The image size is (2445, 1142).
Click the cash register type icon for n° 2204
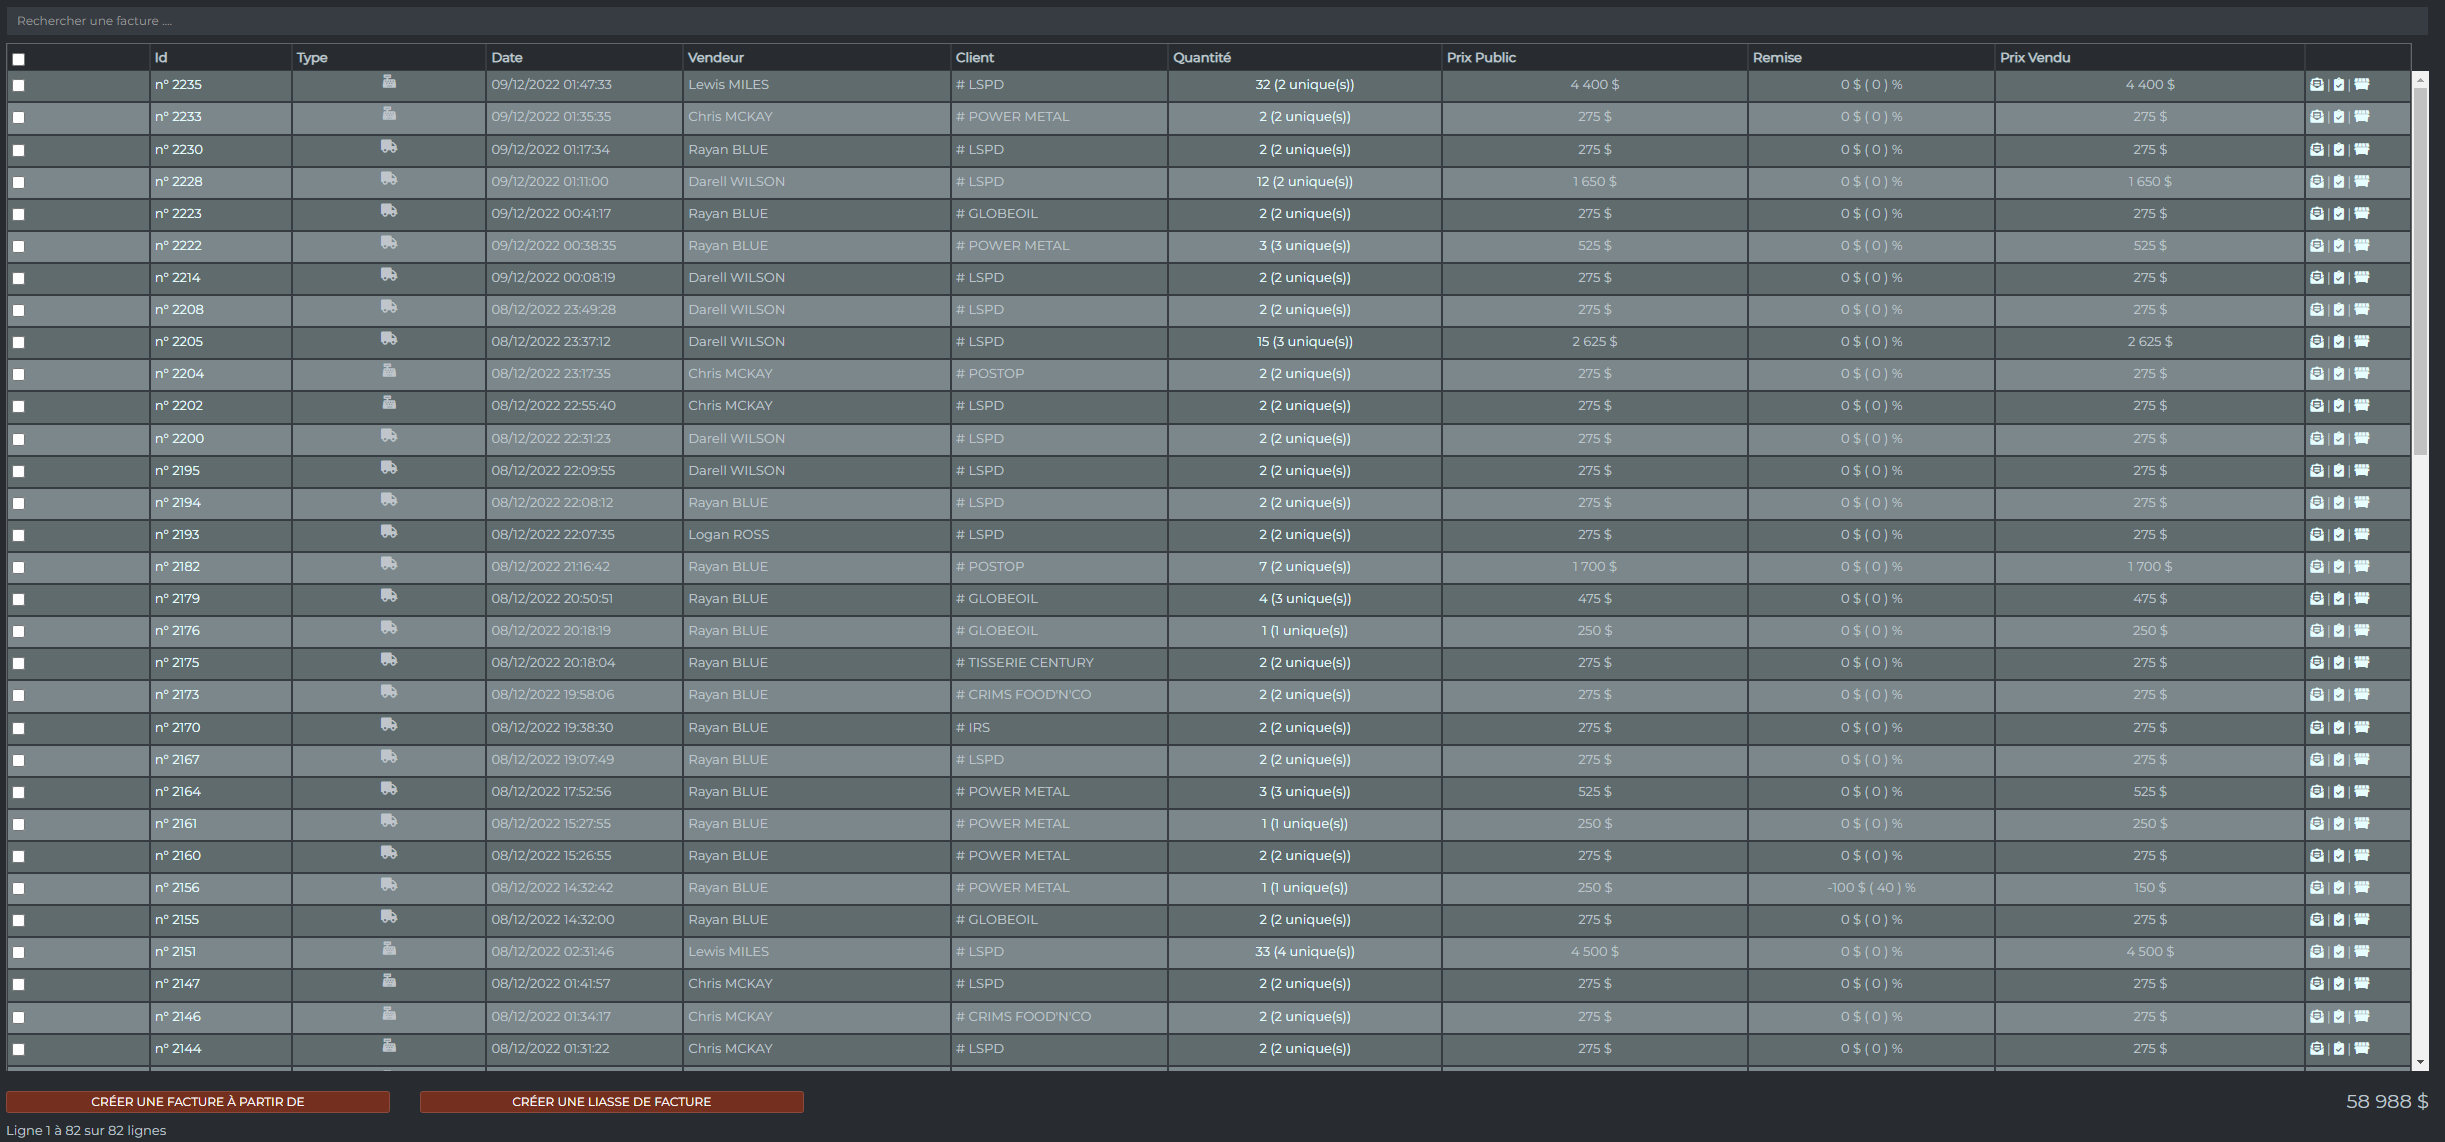389,371
